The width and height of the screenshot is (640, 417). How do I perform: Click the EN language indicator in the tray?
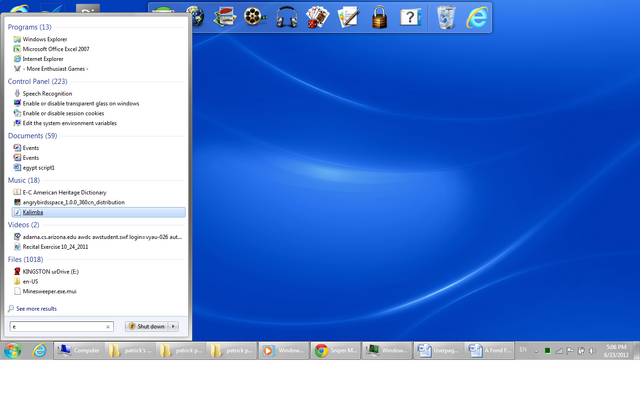point(523,350)
